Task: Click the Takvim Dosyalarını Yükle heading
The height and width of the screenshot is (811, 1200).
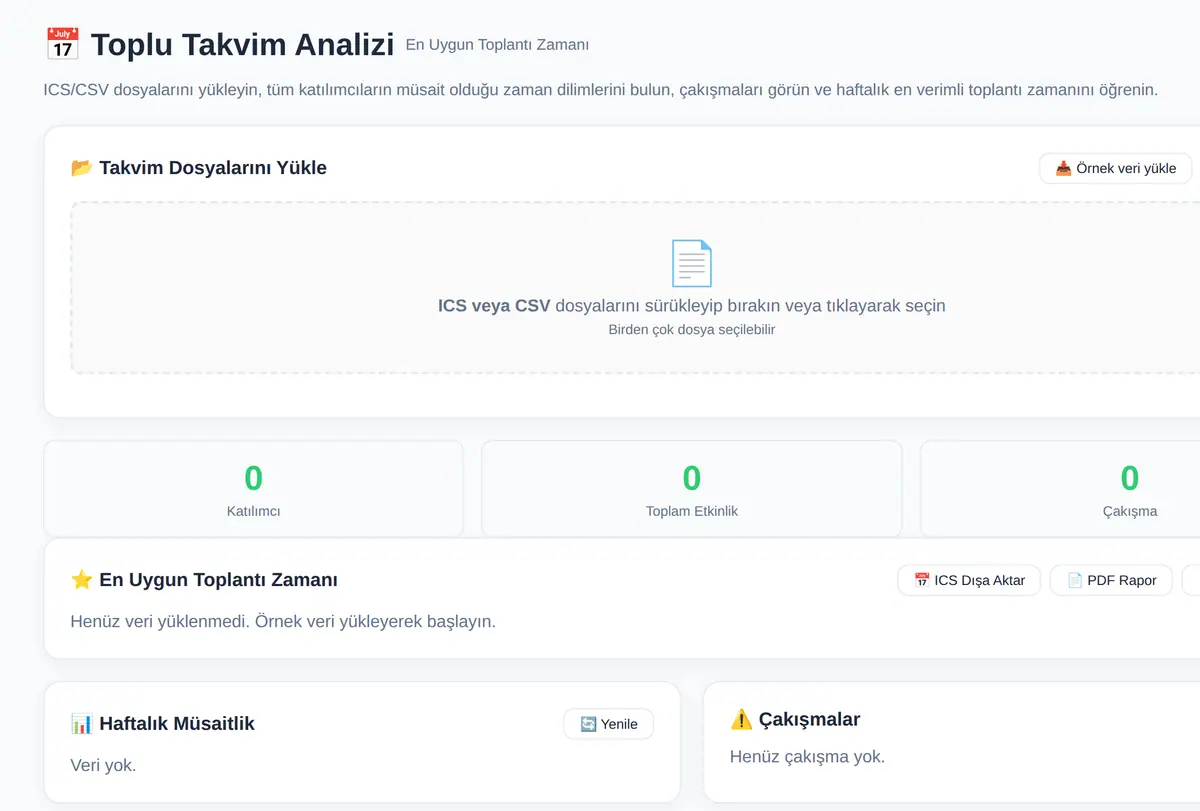Action: point(213,168)
